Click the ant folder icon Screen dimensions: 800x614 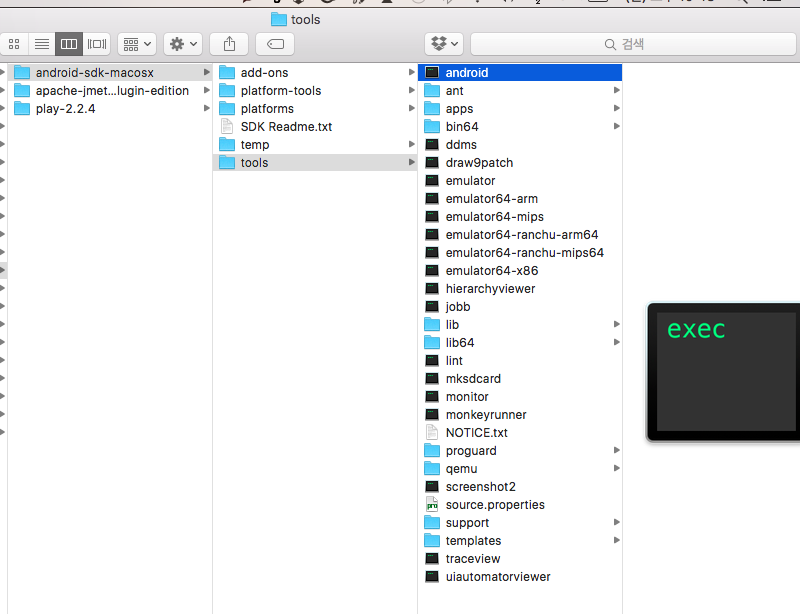pyautogui.click(x=432, y=91)
